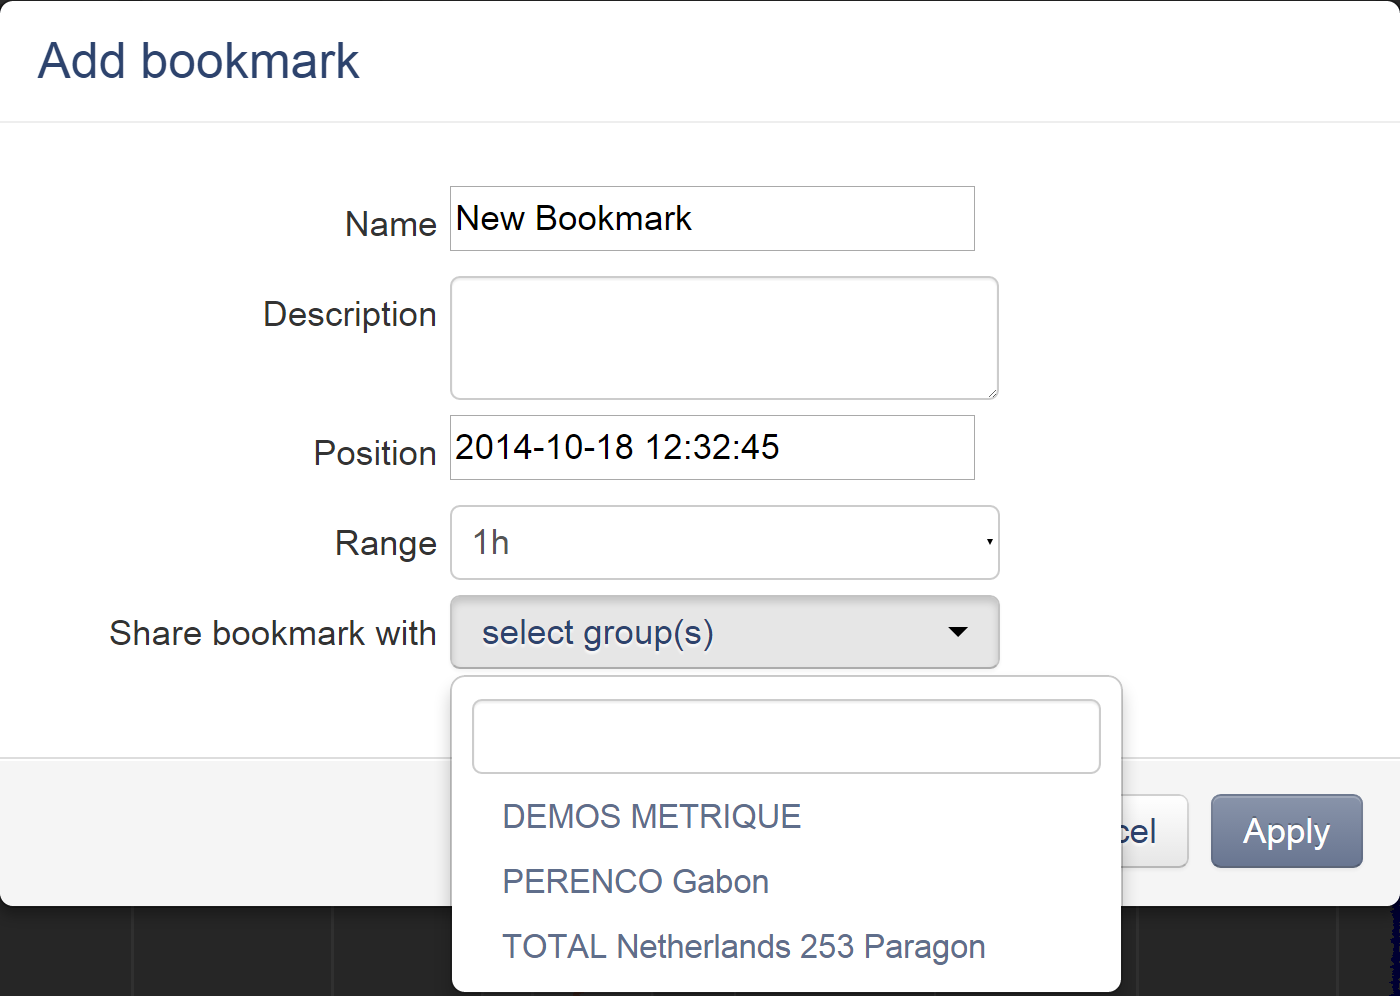Screen dimensions: 1400x996
Task: Click the Position label
Action: (375, 452)
